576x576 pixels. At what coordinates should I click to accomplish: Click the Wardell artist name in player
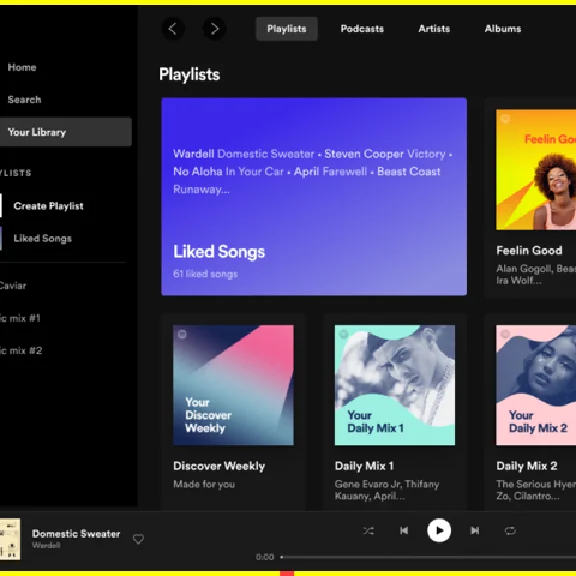pos(46,546)
